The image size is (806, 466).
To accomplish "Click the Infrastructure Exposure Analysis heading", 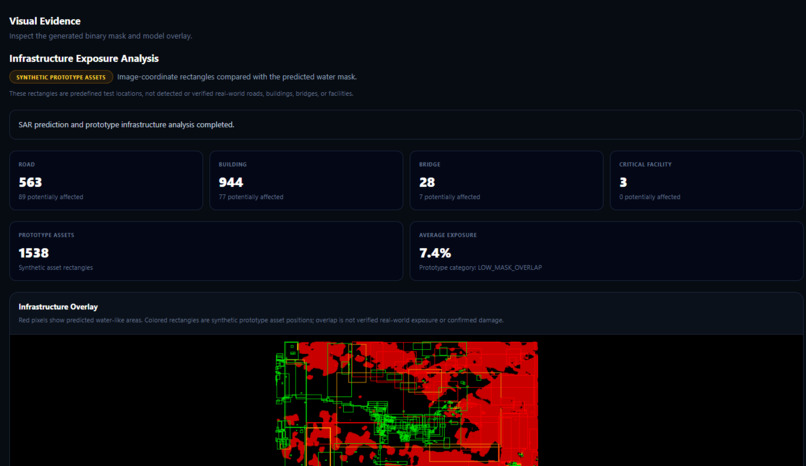I will (84, 59).
